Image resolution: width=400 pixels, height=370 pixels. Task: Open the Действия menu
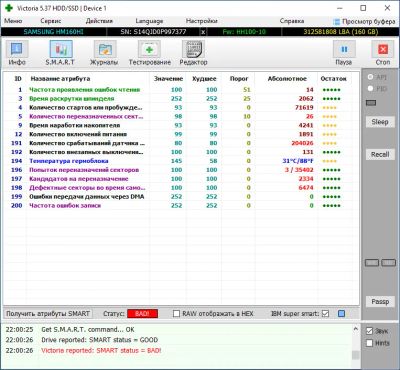(99, 21)
